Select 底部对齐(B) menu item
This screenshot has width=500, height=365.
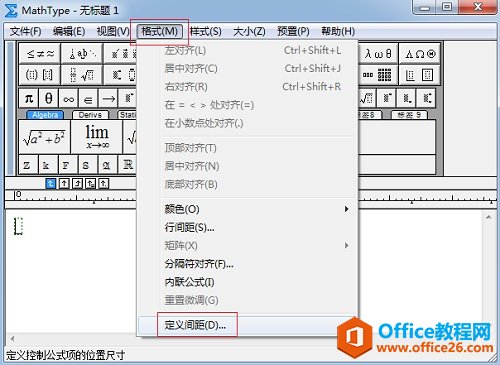[x=248, y=184]
